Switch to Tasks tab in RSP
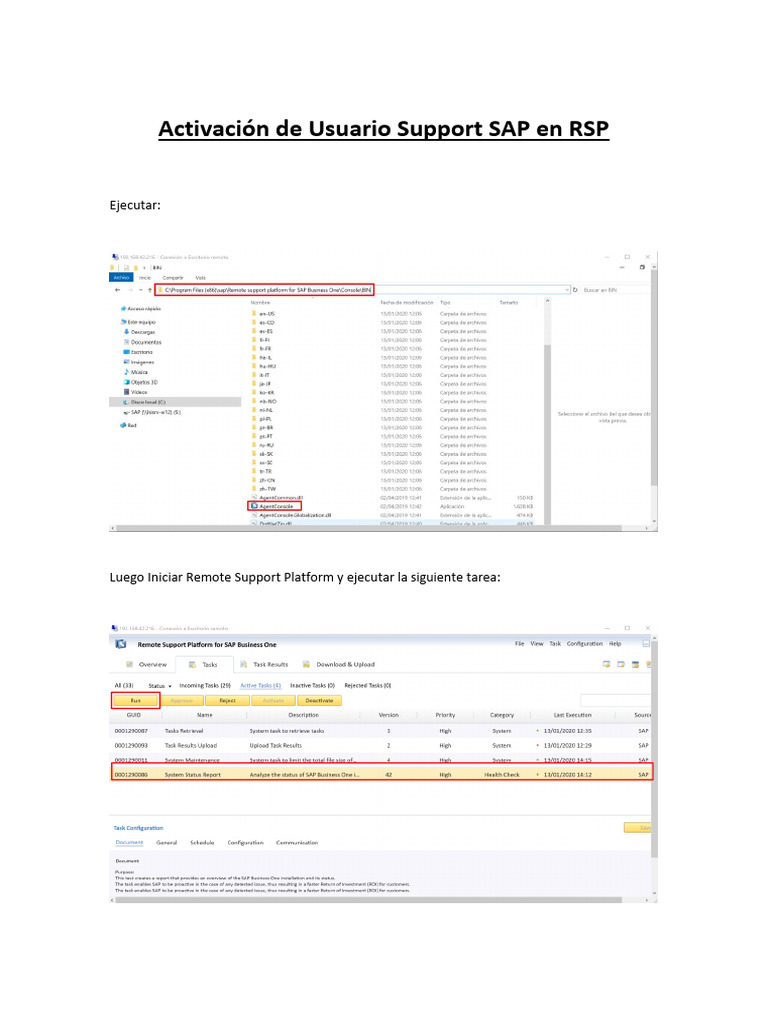The width and height of the screenshot is (768, 1024). click(203, 665)
